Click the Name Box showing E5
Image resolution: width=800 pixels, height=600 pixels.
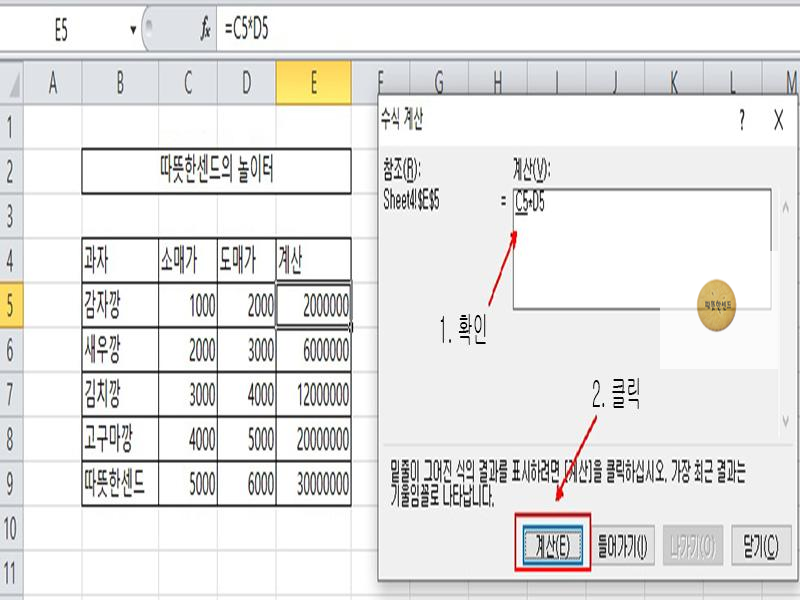[61, 30]
